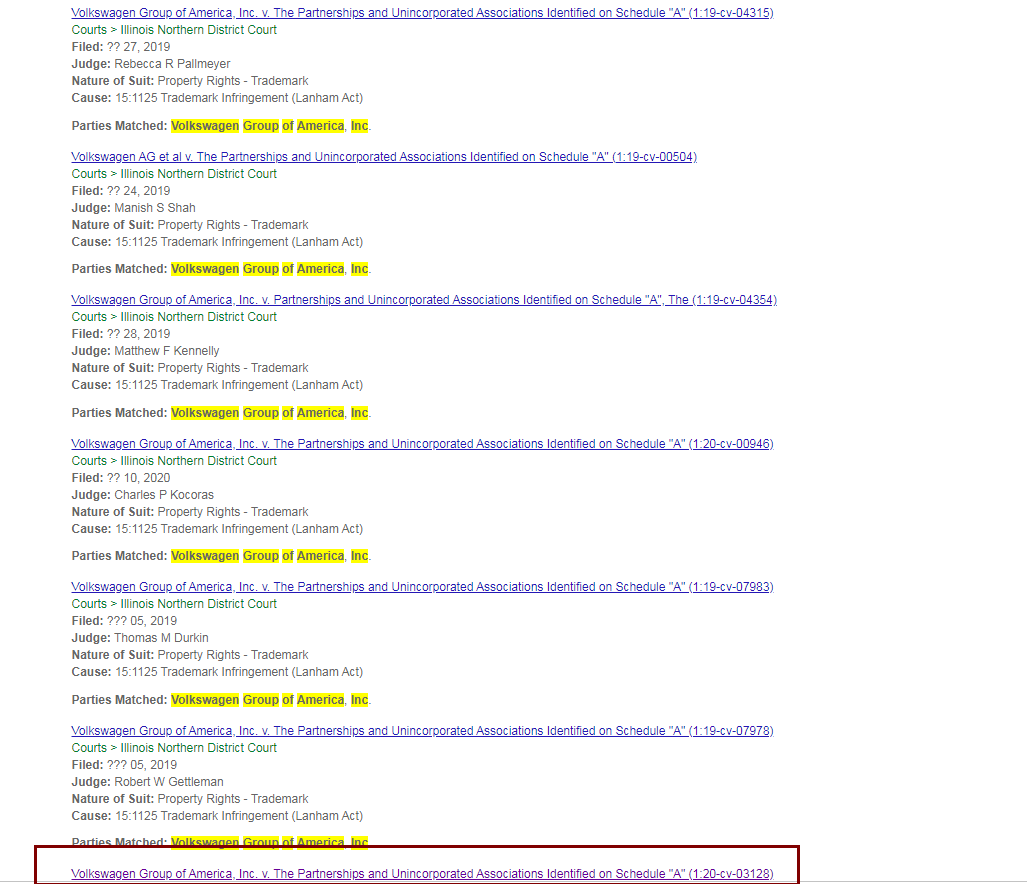1027x884 pixels.
Task: Click filed date '?? 24, 2019'
Action: point(138,191)
